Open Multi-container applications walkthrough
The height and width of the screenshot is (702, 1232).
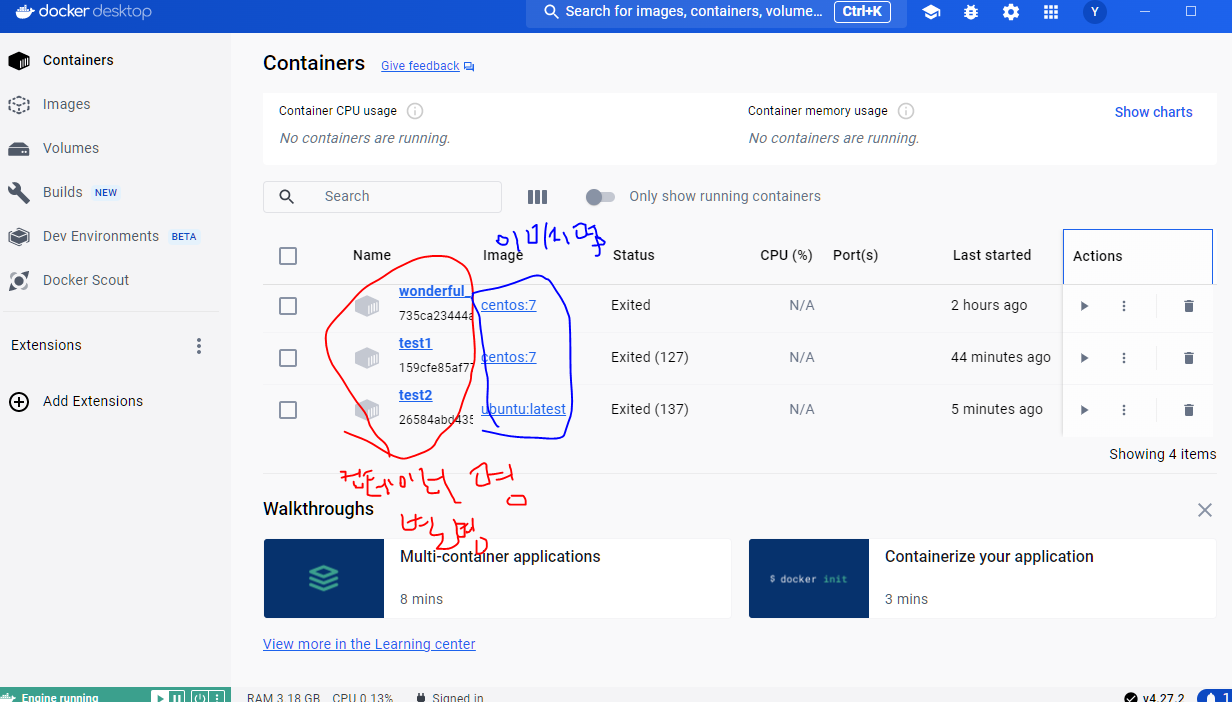click(497, 578)
